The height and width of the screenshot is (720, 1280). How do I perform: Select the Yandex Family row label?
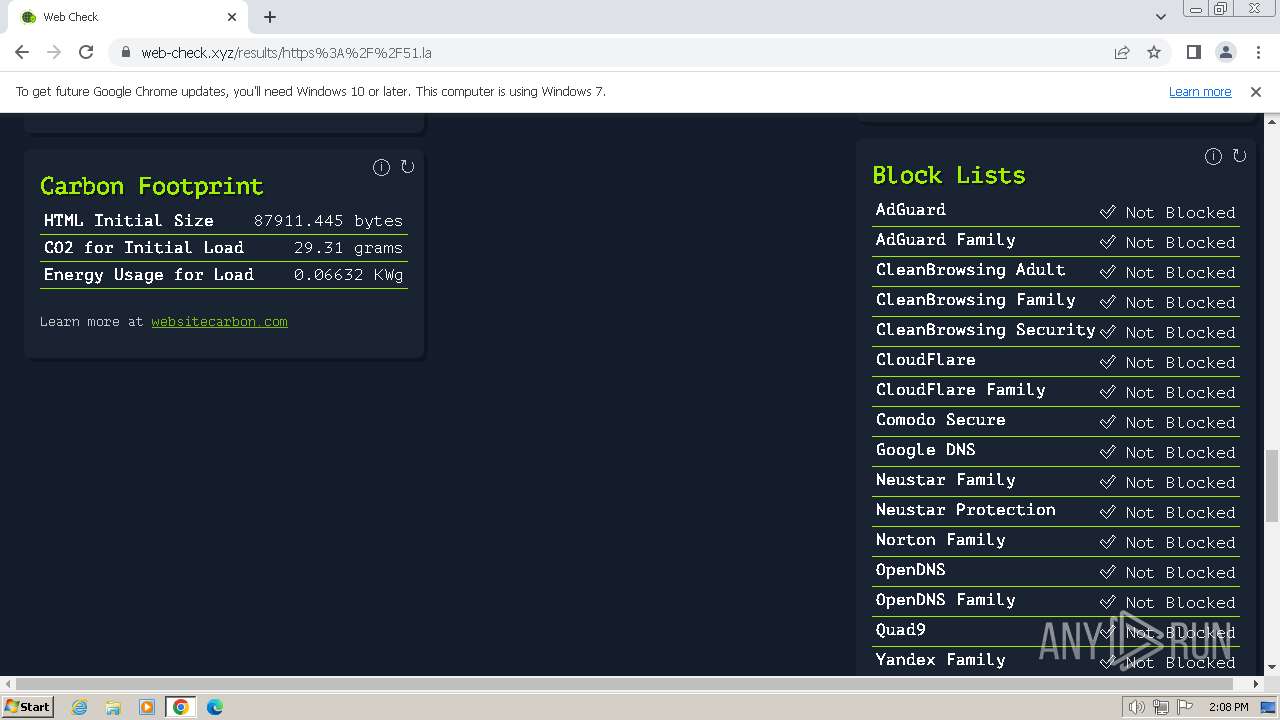click(x=940, y=660)
